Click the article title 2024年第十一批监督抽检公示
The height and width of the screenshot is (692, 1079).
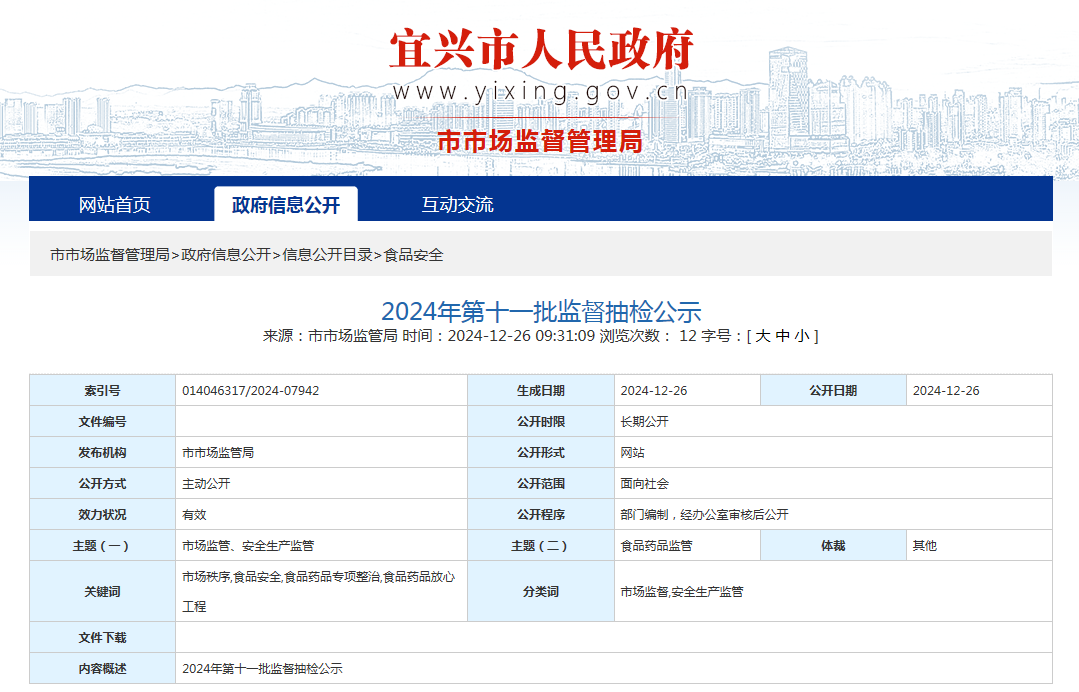pos(541,312)
